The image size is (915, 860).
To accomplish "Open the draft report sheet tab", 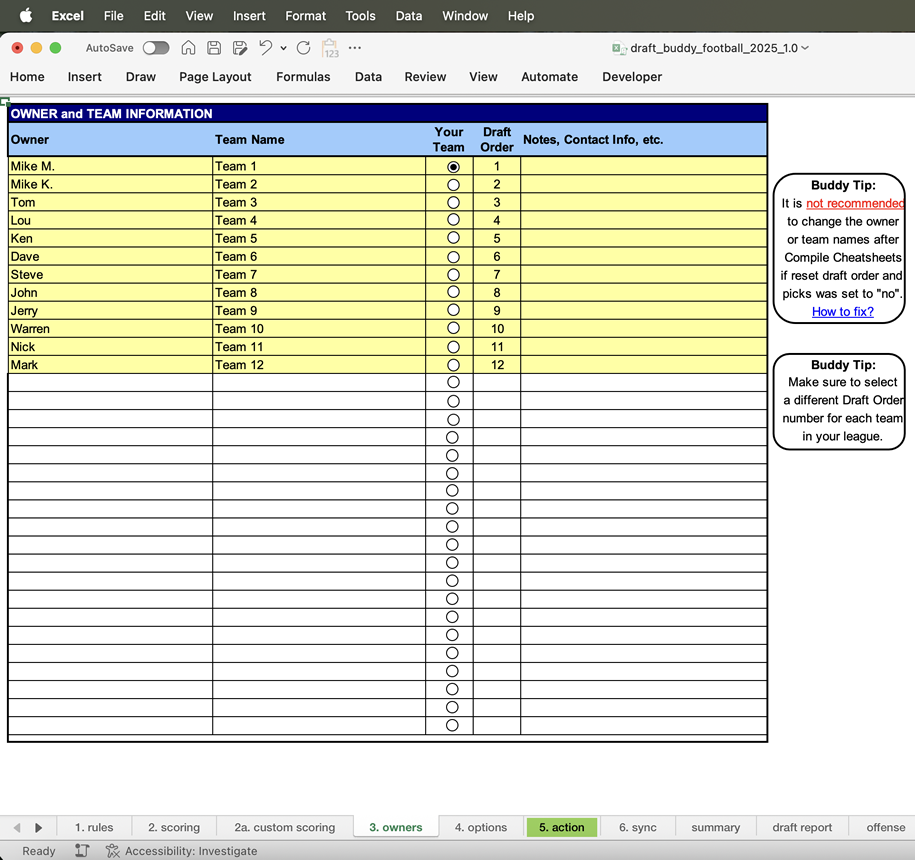I will click(x=802, y=827).
